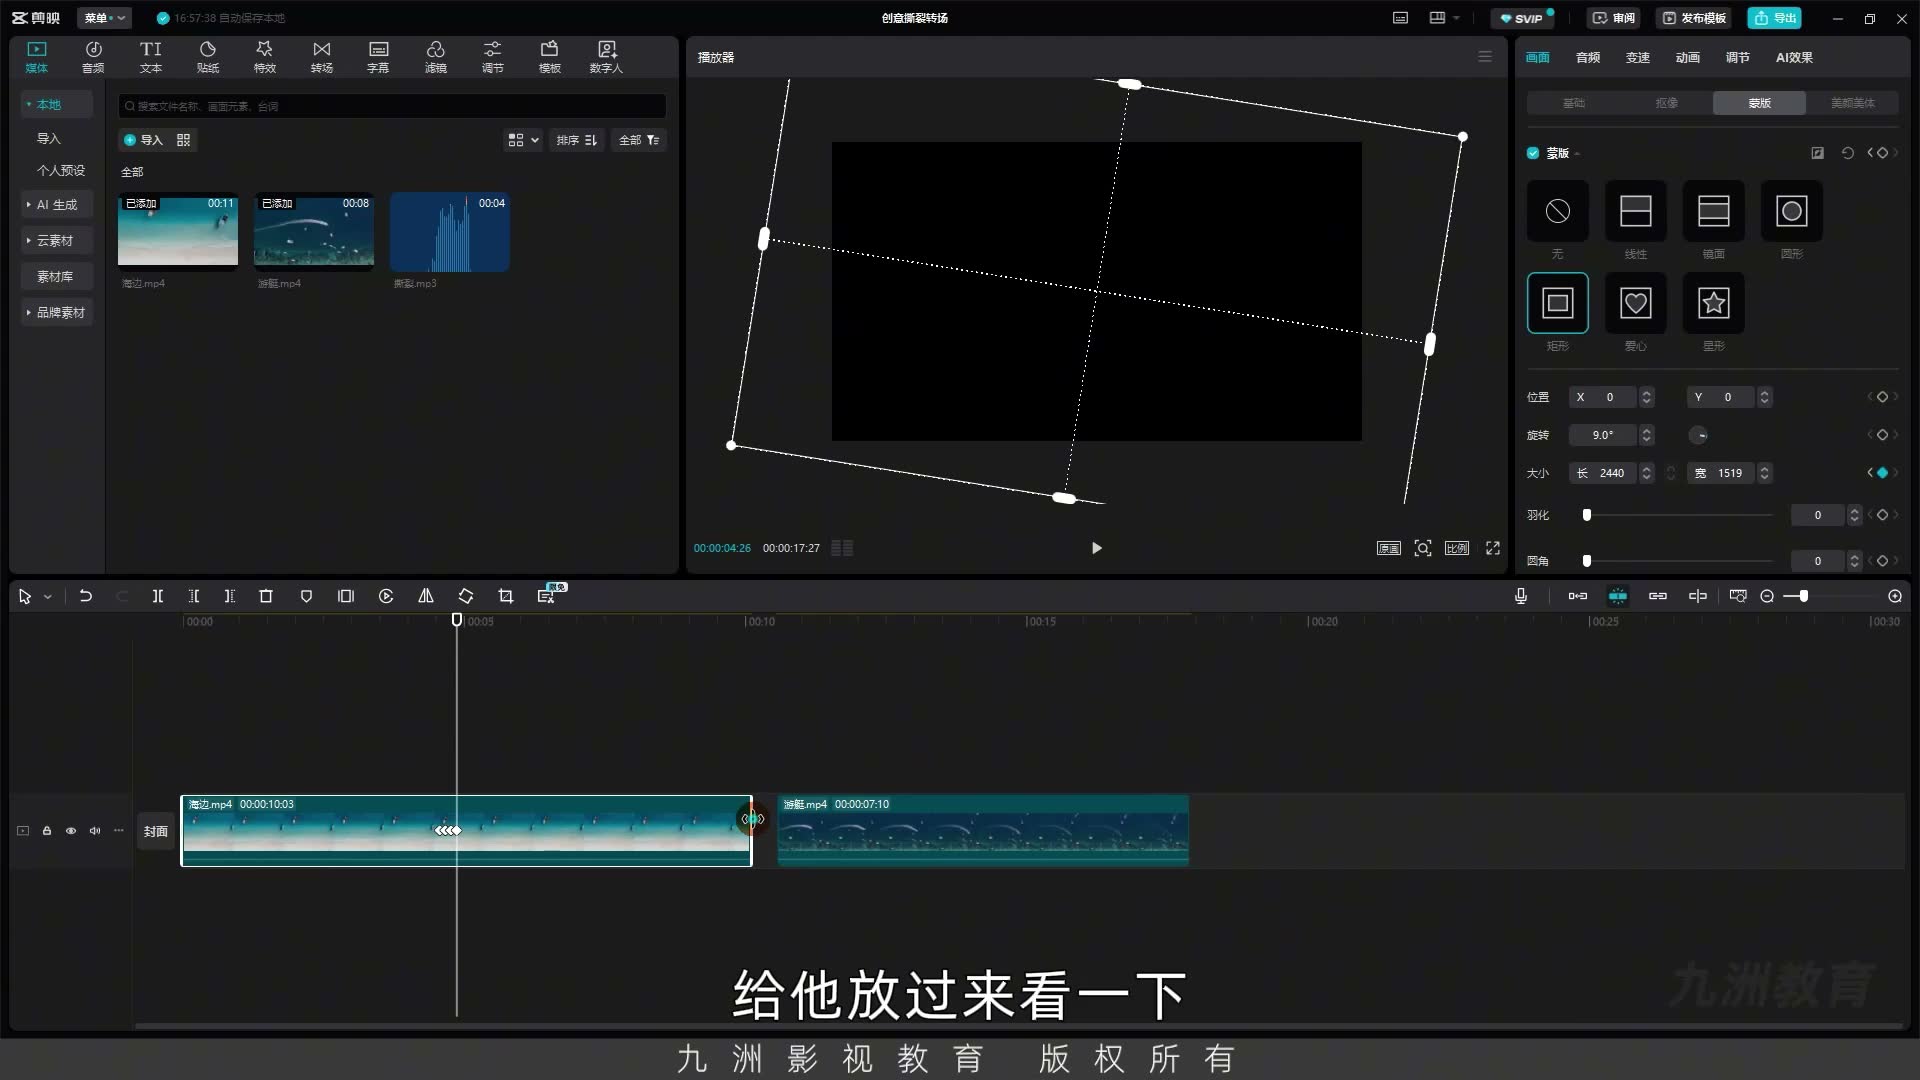Image resolution: width=1920 pixels, height=1080 pixels.
Task: Open the media view mode dropdown
Action: 523,140
